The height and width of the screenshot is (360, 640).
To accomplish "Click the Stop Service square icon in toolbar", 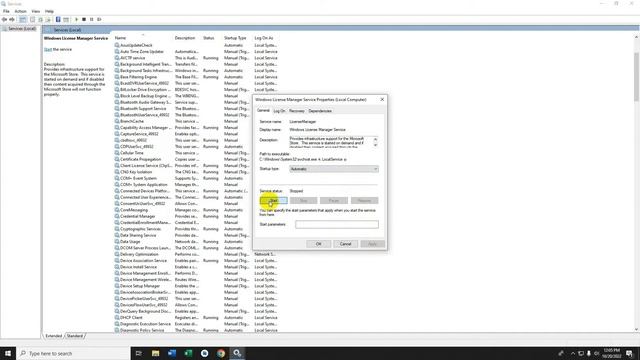I will point(84,20).
